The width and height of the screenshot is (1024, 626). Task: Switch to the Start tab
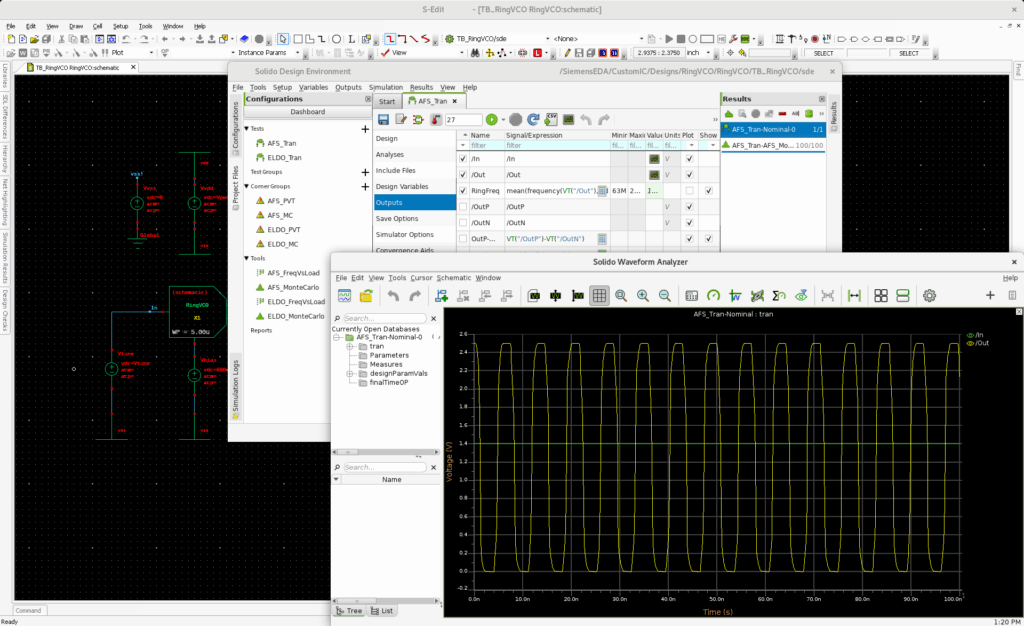click(387, 101)
